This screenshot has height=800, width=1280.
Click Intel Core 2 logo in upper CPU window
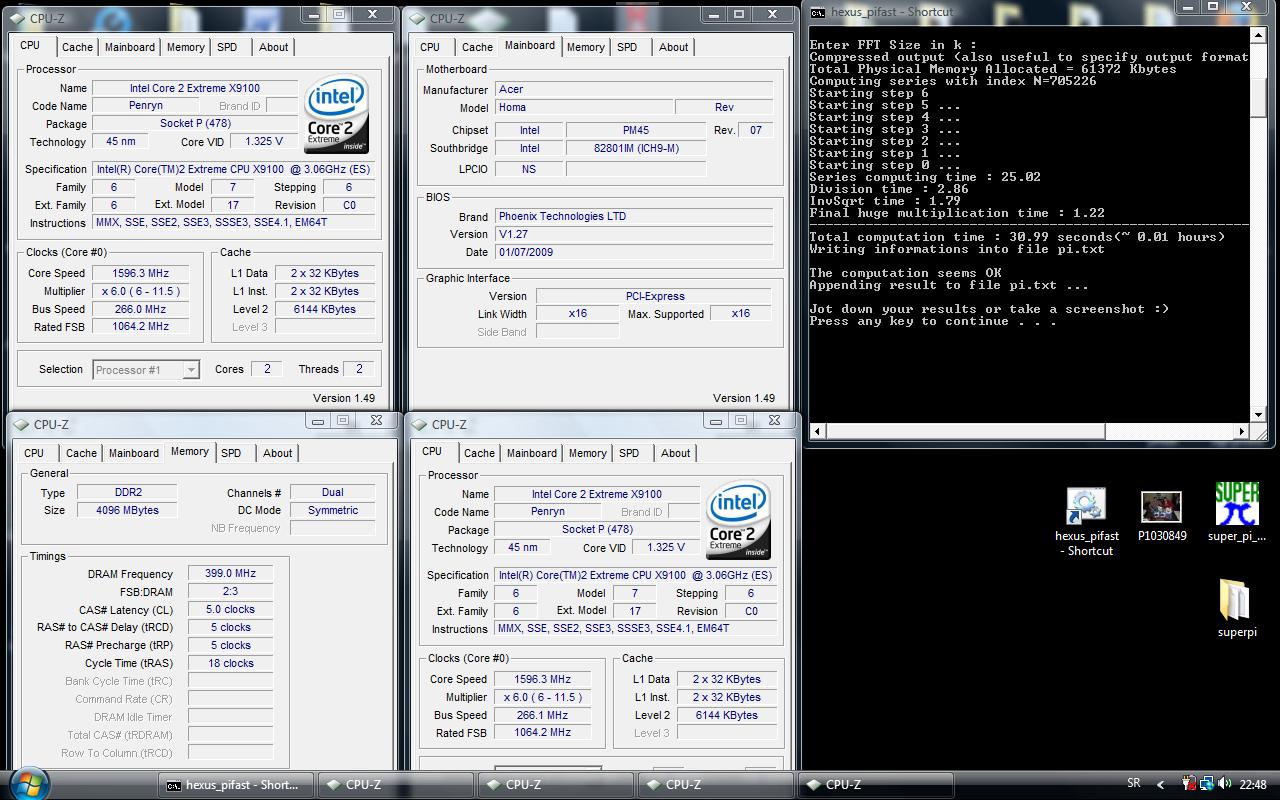point(337,113)
